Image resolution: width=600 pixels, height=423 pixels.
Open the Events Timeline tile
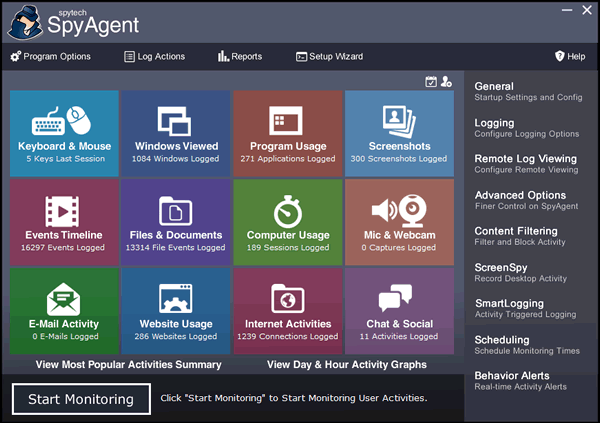64,222
